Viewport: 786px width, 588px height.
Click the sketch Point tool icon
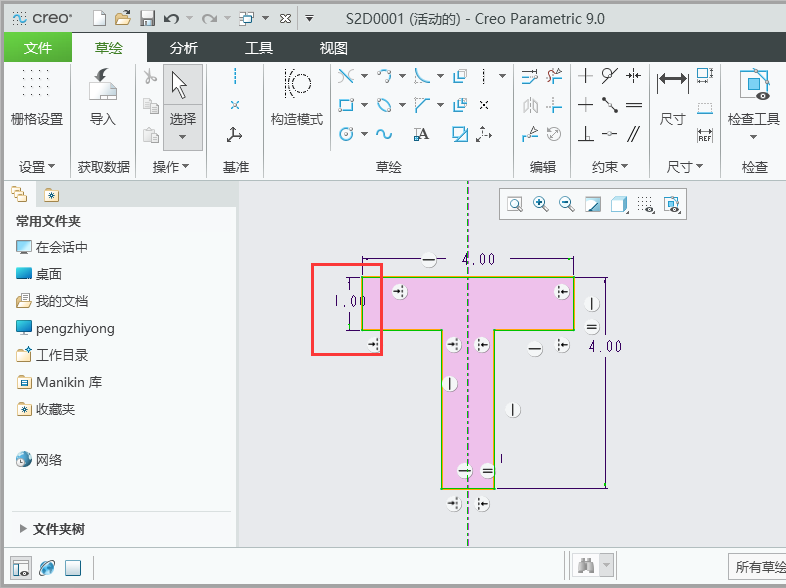(x=484, y=105)
